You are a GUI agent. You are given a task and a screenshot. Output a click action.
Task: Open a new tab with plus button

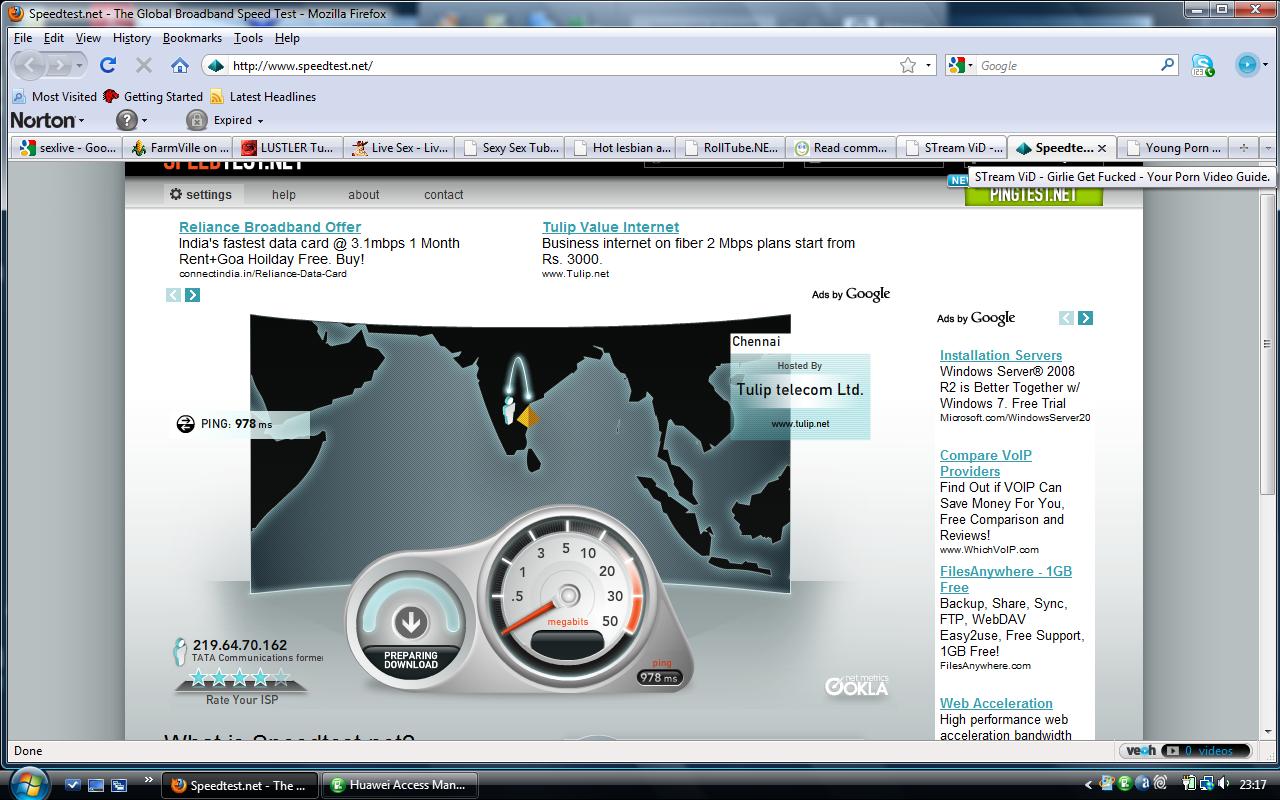tap(1243, 147)
